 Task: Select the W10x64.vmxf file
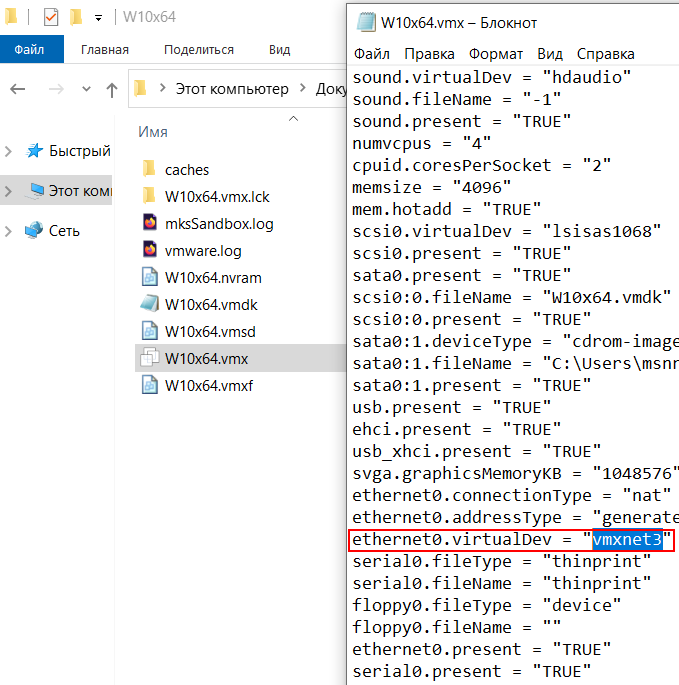tap(208, 385)
